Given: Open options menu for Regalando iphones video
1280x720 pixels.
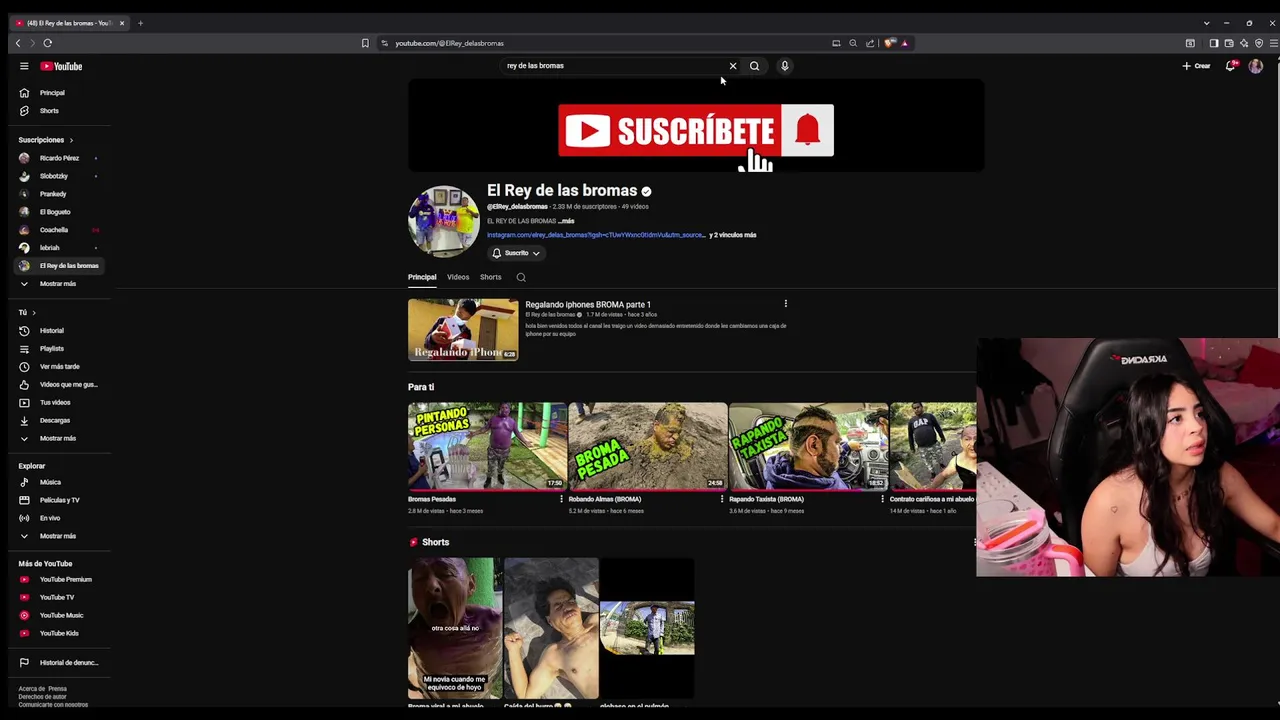Looking at the screenshot, I should point(786,304).
